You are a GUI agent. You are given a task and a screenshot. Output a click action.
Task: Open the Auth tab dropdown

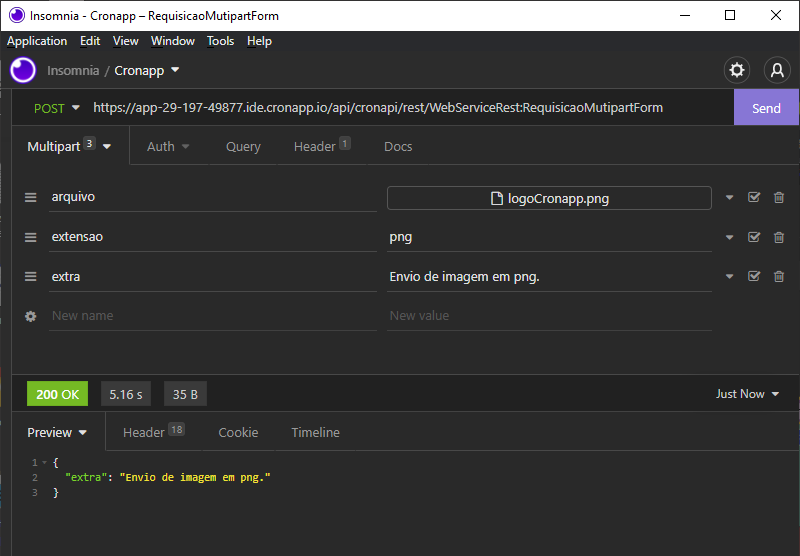pos(168,146)
